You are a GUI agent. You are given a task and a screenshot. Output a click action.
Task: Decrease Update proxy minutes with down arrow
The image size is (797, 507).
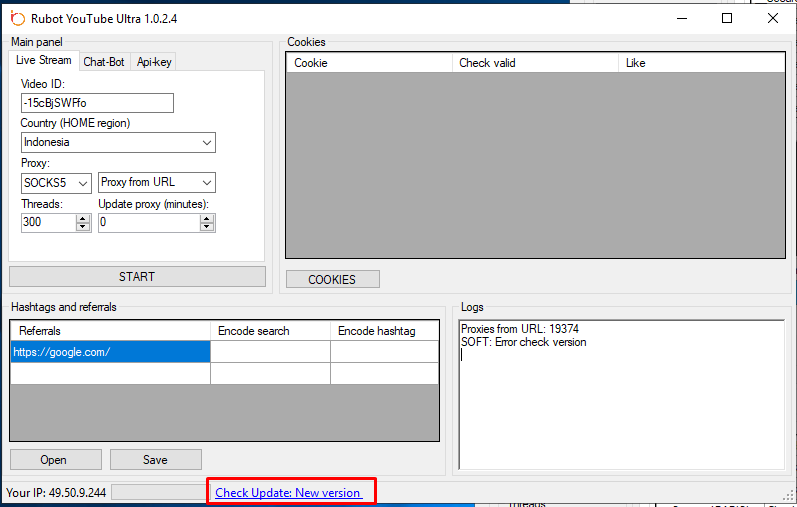coord(207,227)
